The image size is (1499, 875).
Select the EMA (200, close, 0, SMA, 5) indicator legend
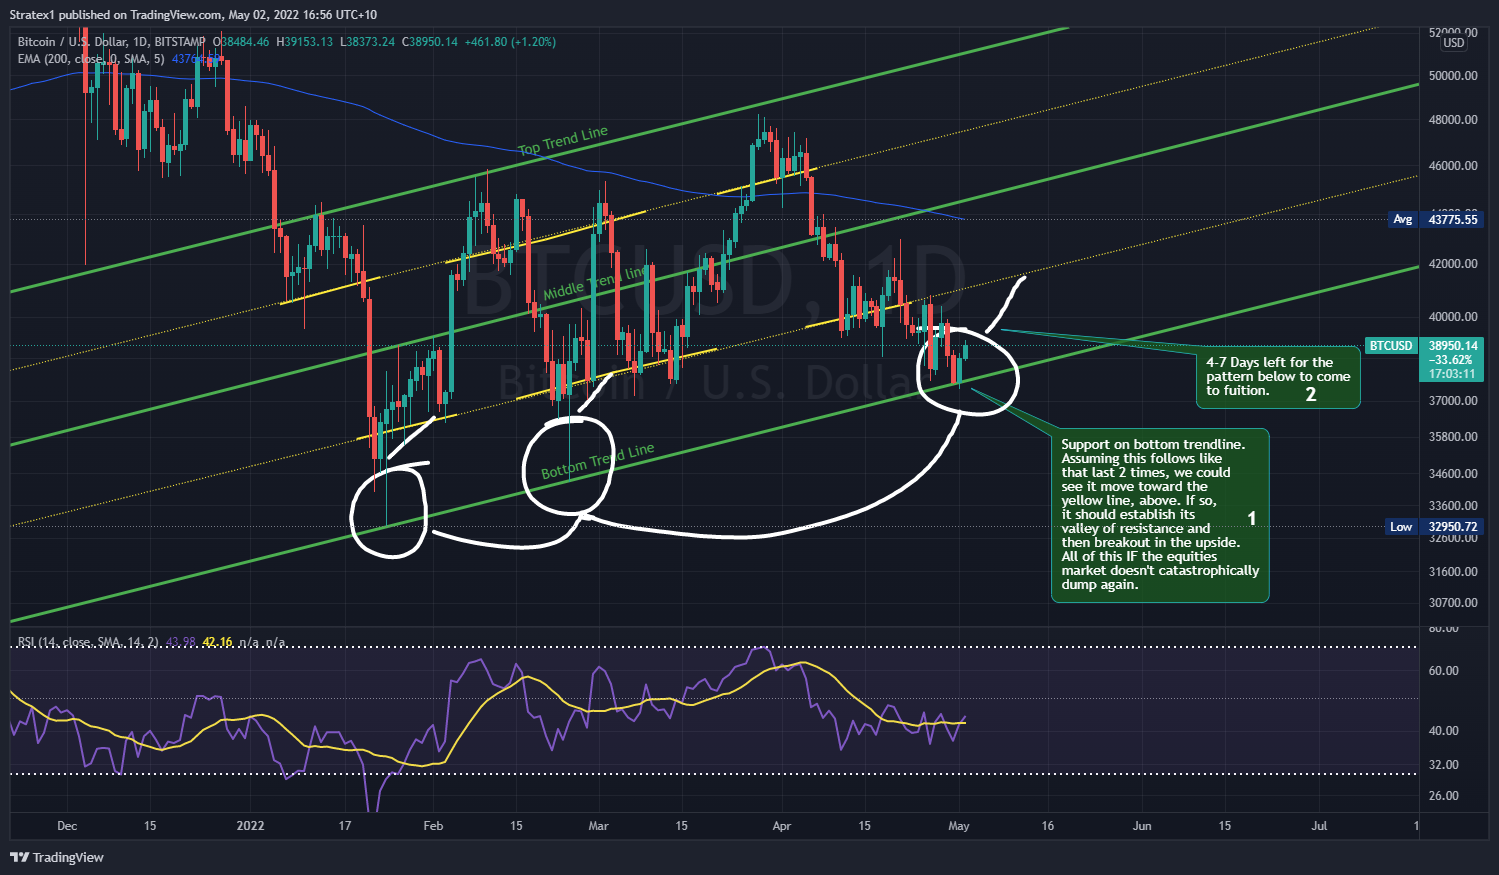pos(91,59)
